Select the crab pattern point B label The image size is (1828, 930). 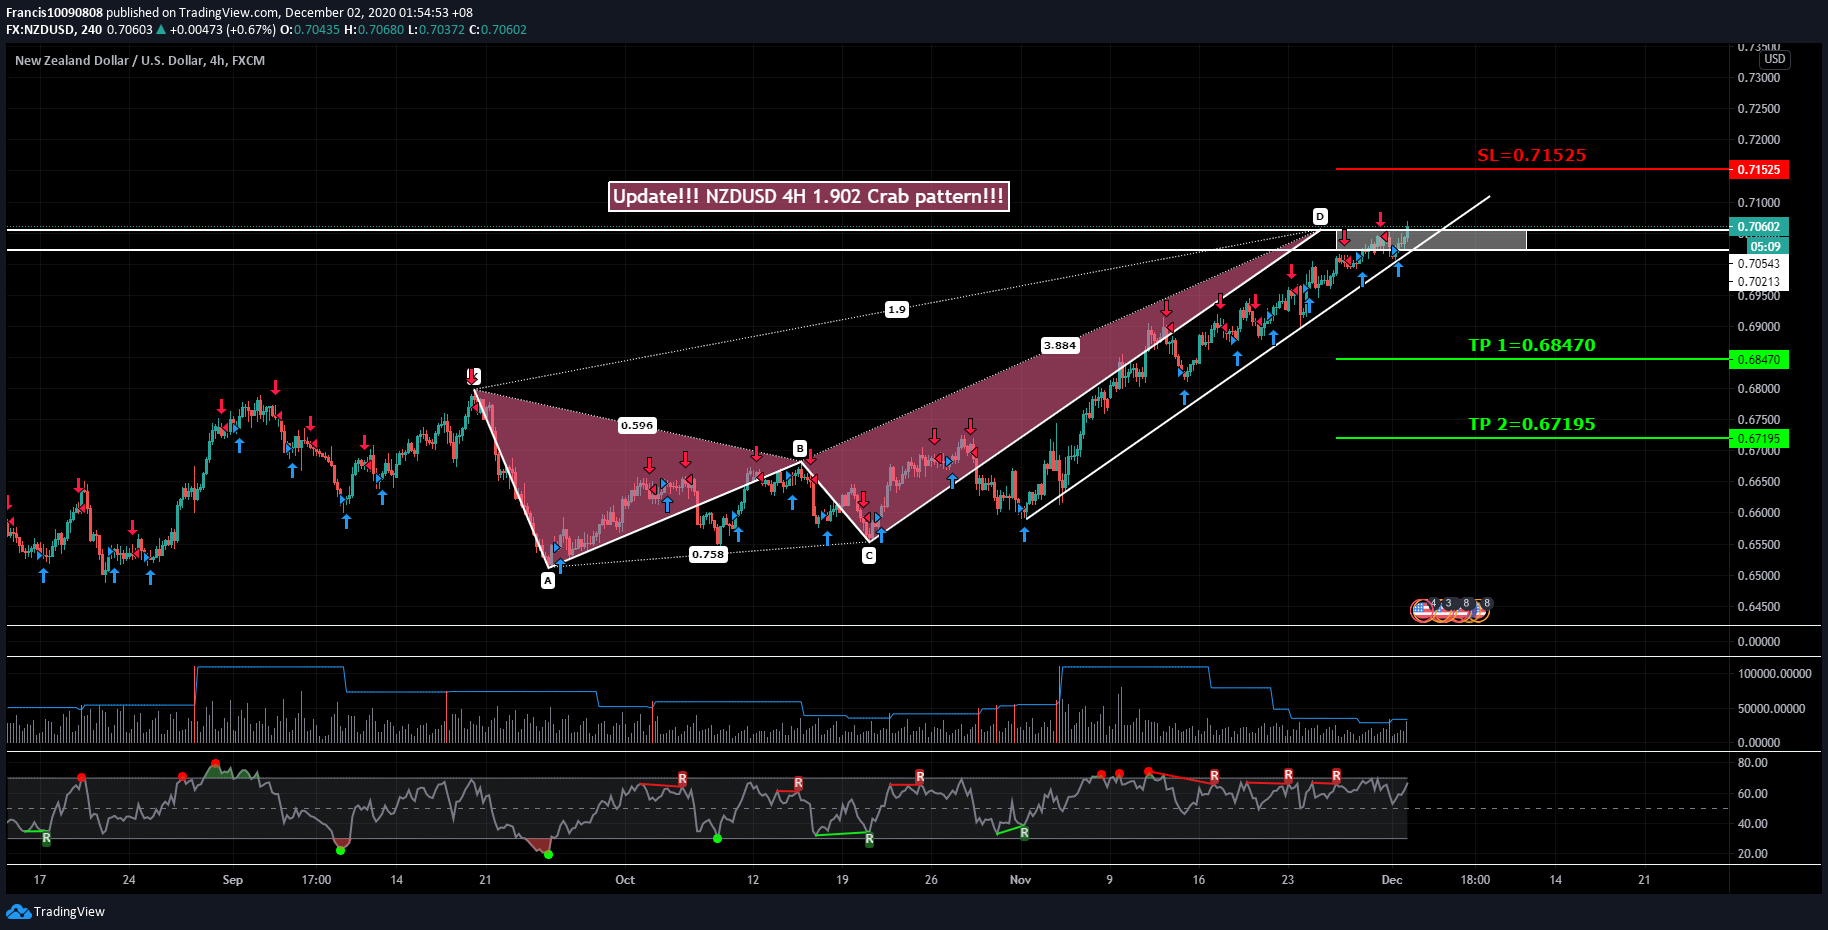800,448
